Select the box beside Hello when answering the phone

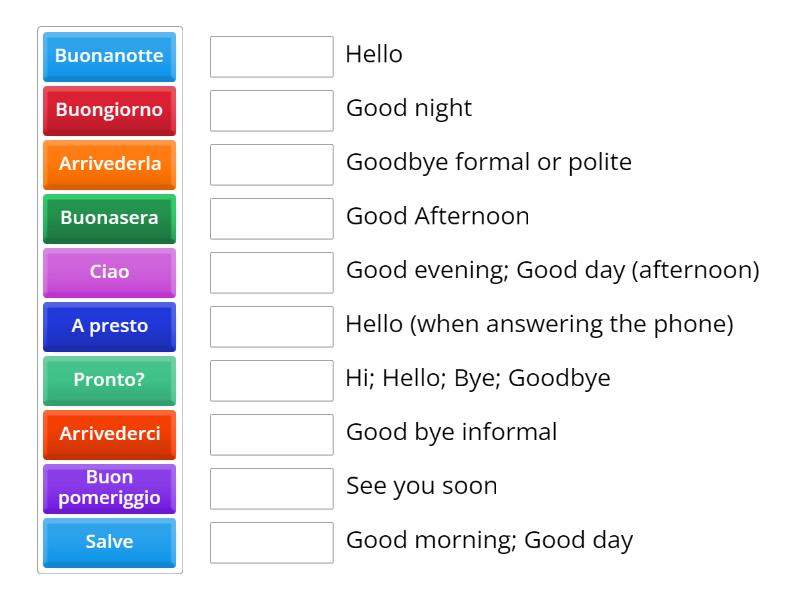271,326
